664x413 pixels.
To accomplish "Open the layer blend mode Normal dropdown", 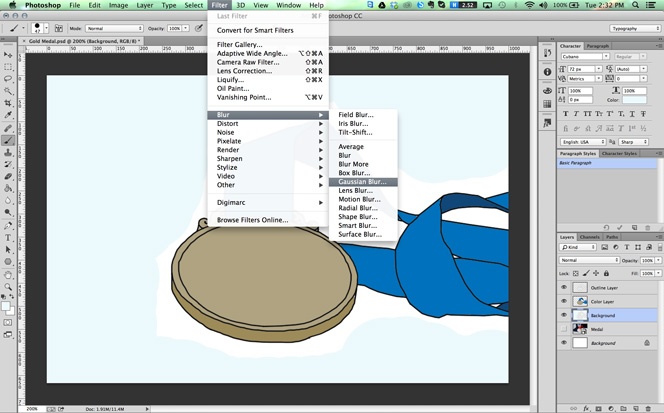I will tap(590, 260).
